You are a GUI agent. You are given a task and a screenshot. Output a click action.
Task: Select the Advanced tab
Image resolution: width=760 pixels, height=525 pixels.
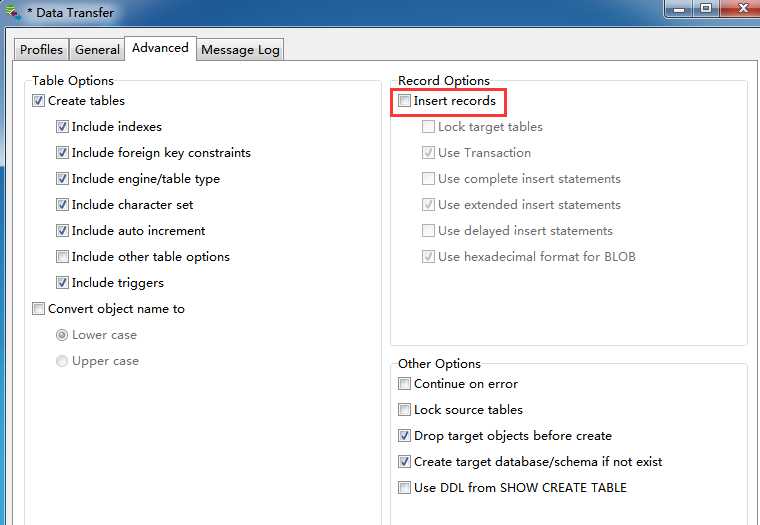[160, 48]
